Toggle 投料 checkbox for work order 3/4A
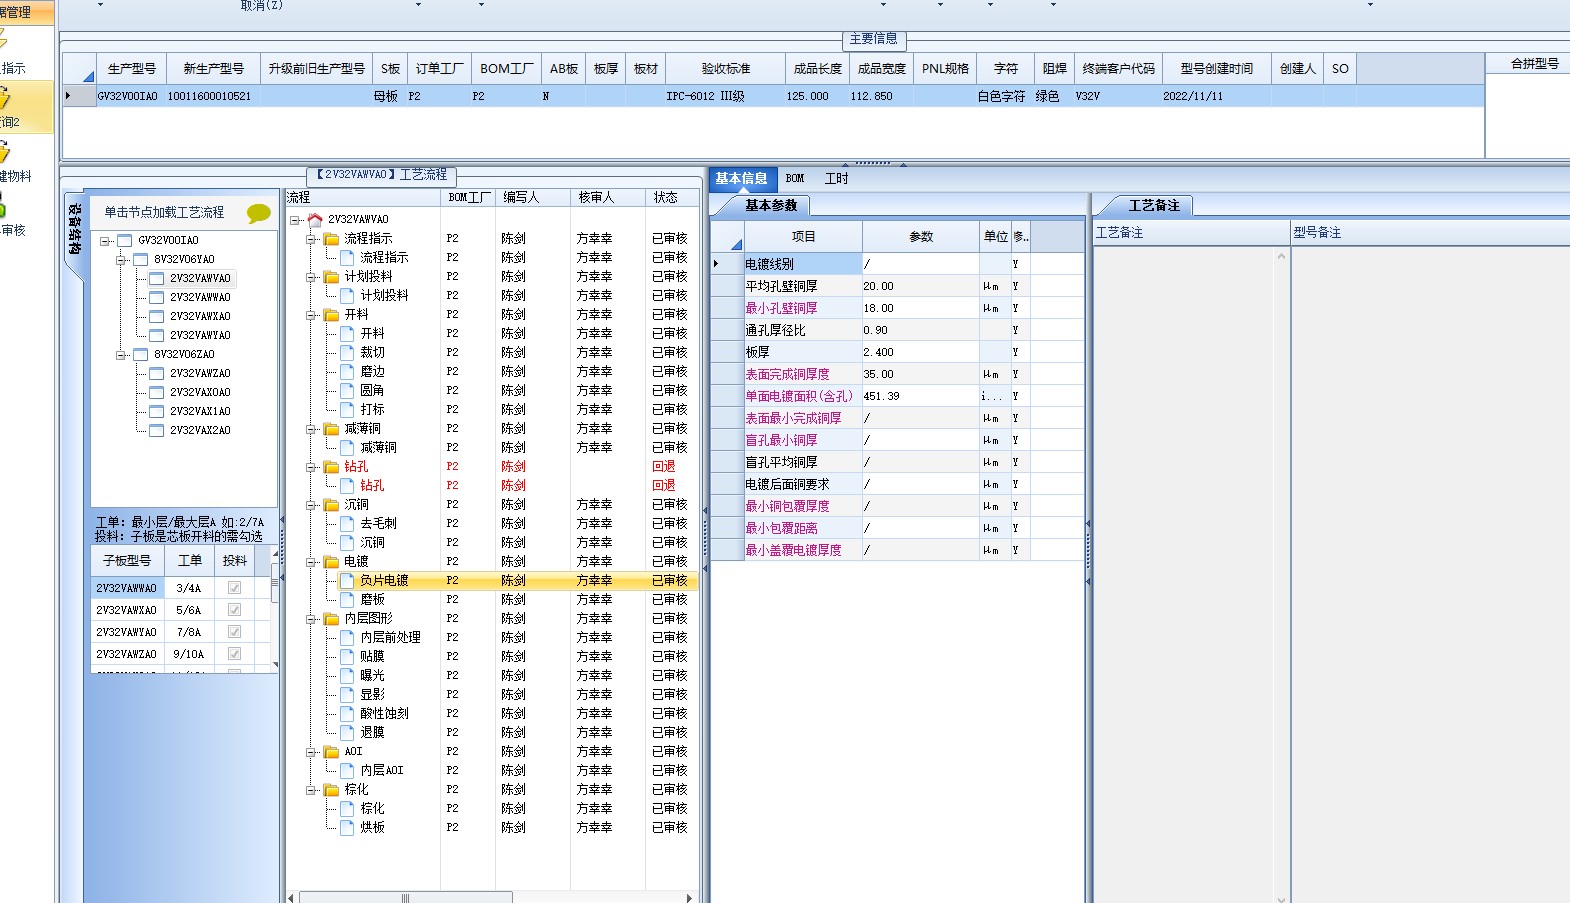 tap(234, 588)
